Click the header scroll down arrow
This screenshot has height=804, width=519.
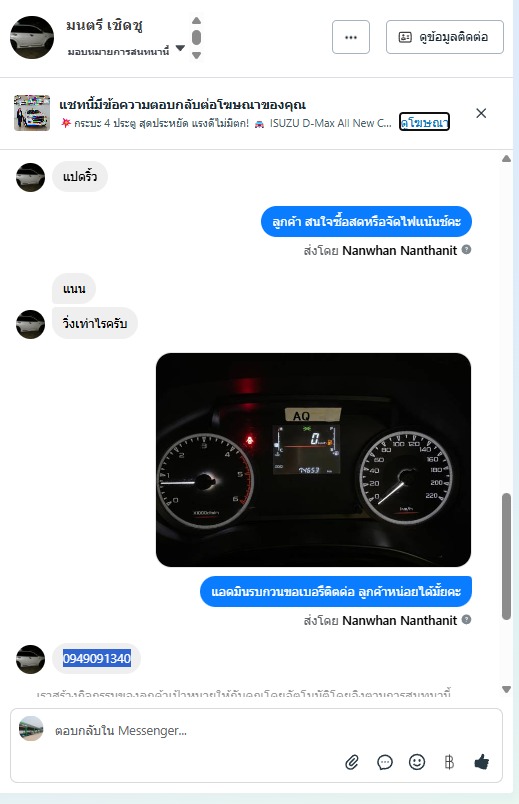coord(196,55)
